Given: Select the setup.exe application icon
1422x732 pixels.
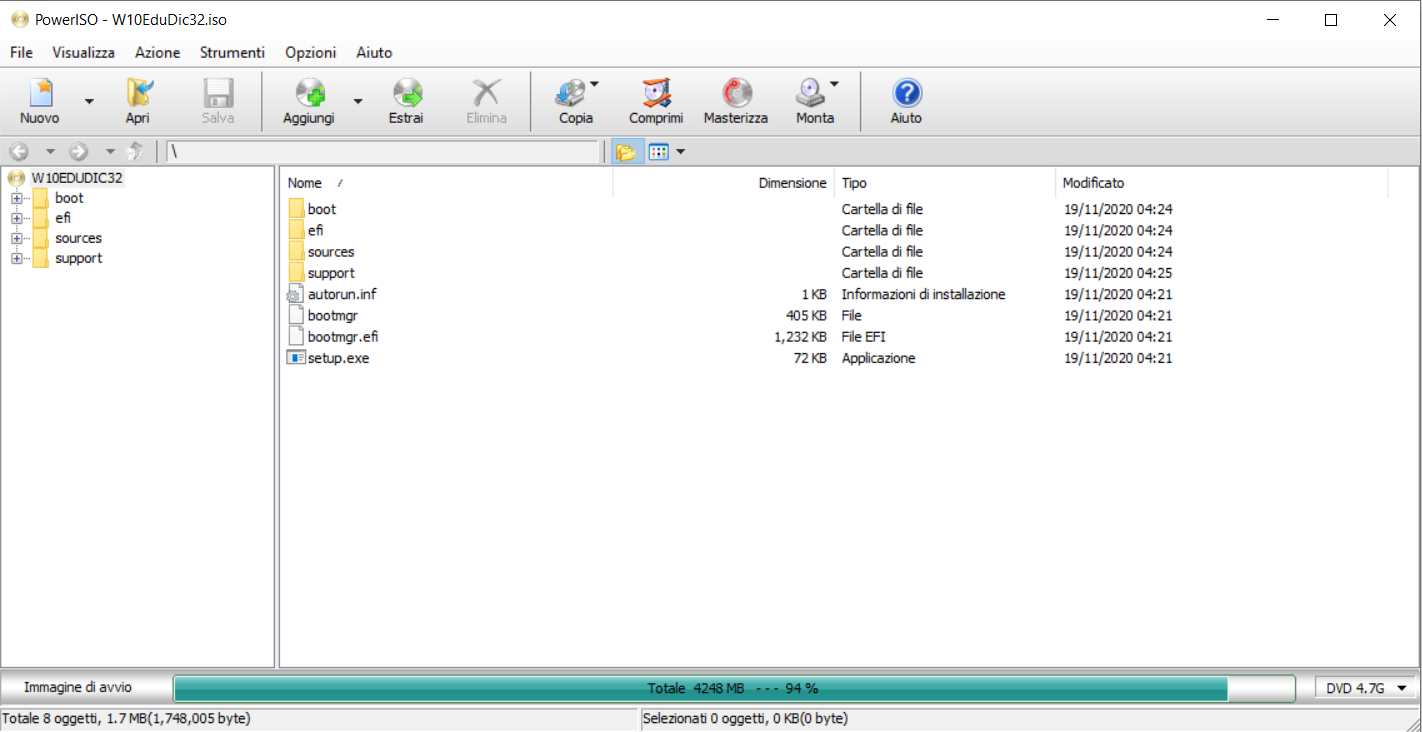Looking at the screenshot, I should 295,357.
